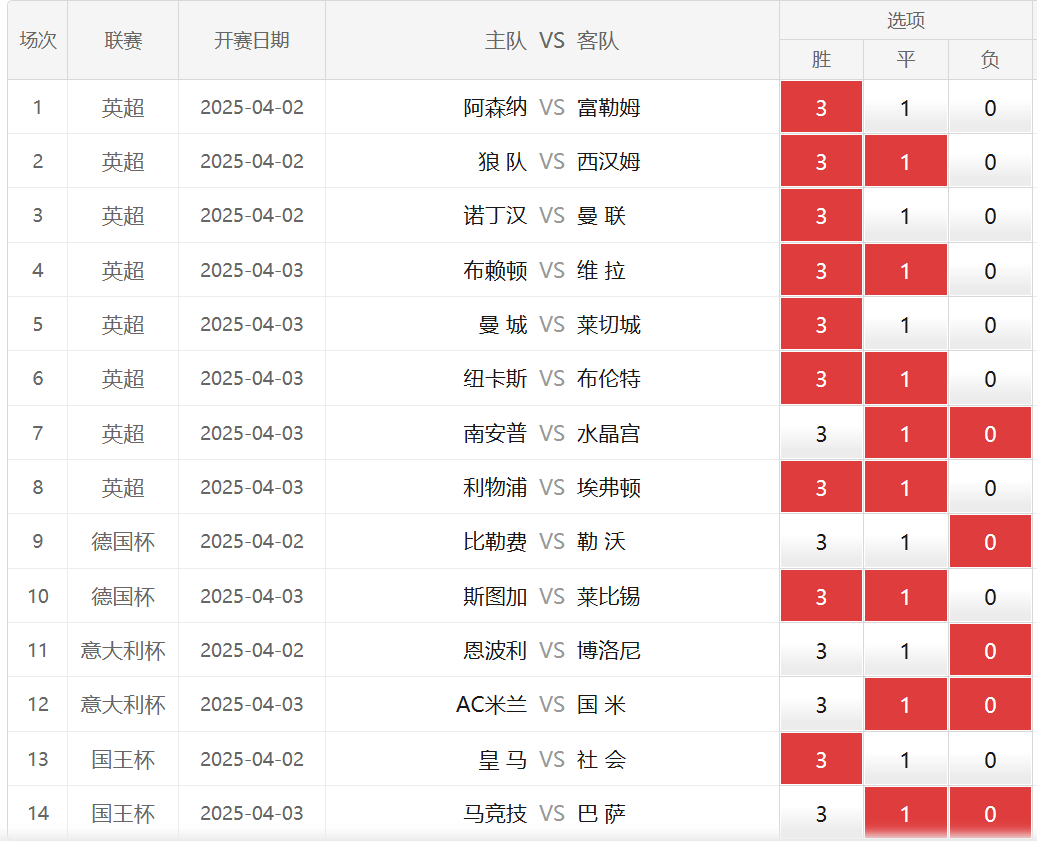Image resolution: width=1037 pixels, height=845 pixels.
Task: Click the 主队 VS 客队 column header
Action: coord(552,40)
